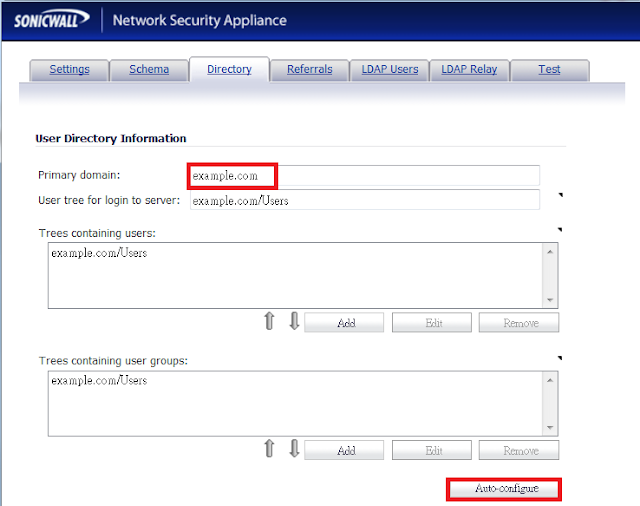Move users tree entry down
The image size is (640, 506).
click(x=294, y=321)
